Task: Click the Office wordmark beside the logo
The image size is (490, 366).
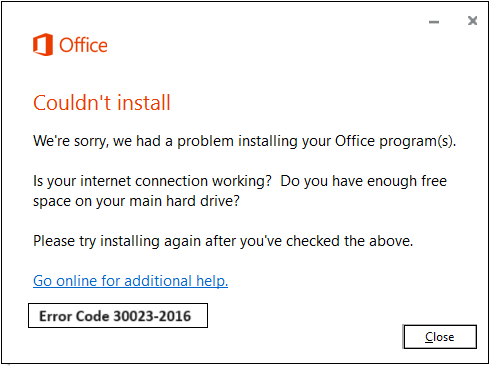Action: tap(83, 45)
